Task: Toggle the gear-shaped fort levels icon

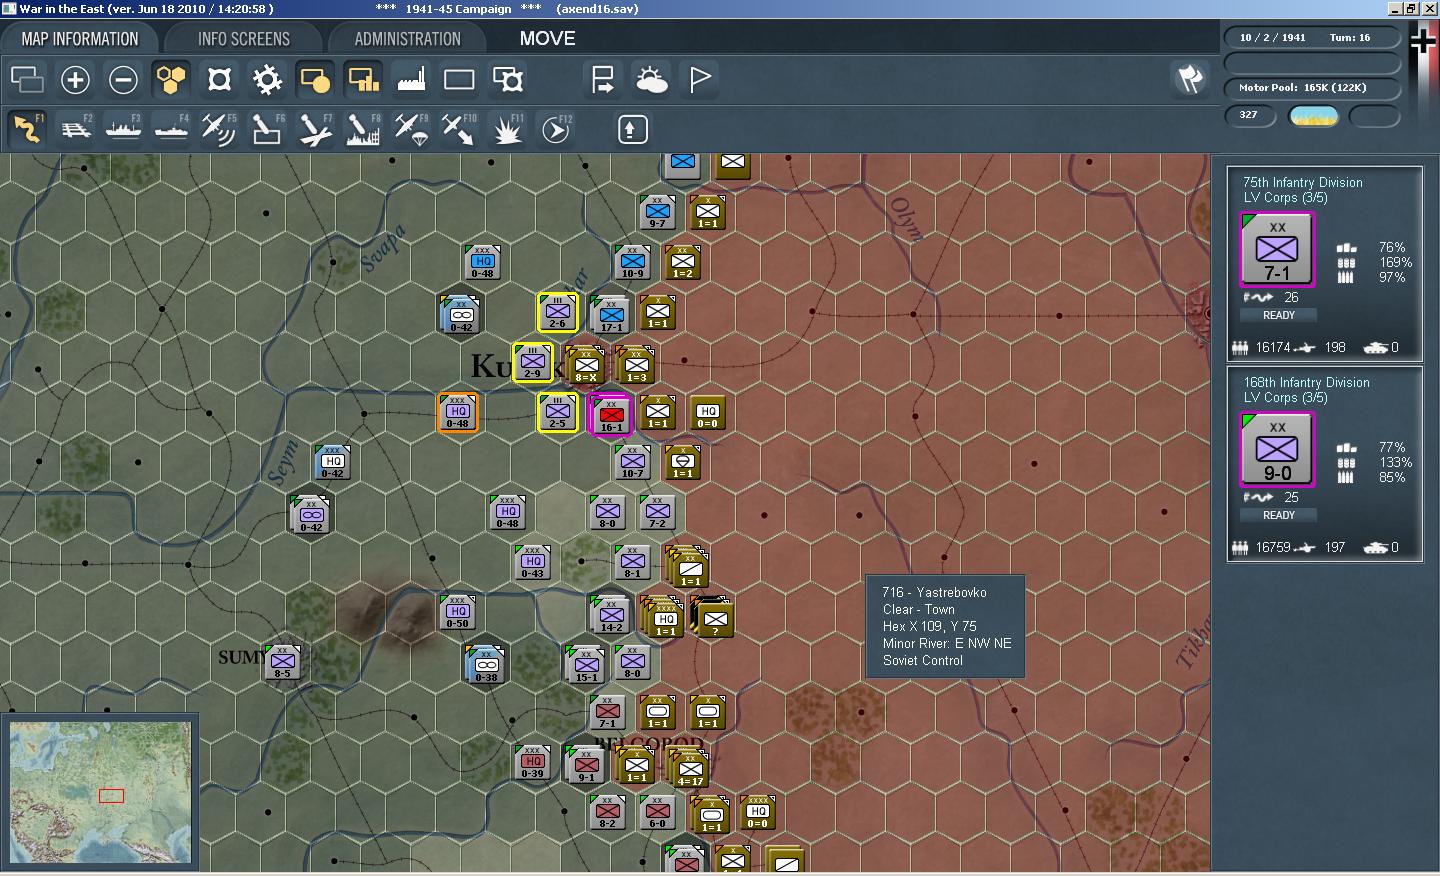Action: [267, 80]
